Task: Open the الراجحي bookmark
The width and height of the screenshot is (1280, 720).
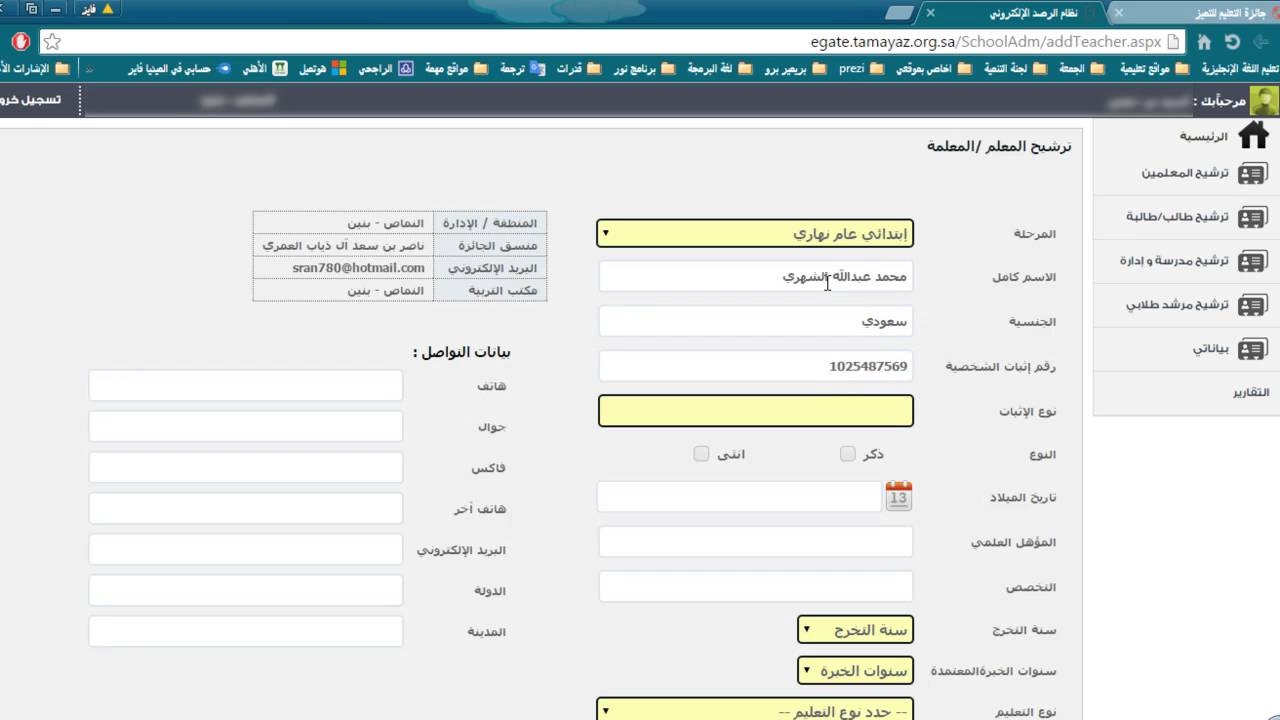Action: click(386, 69)
